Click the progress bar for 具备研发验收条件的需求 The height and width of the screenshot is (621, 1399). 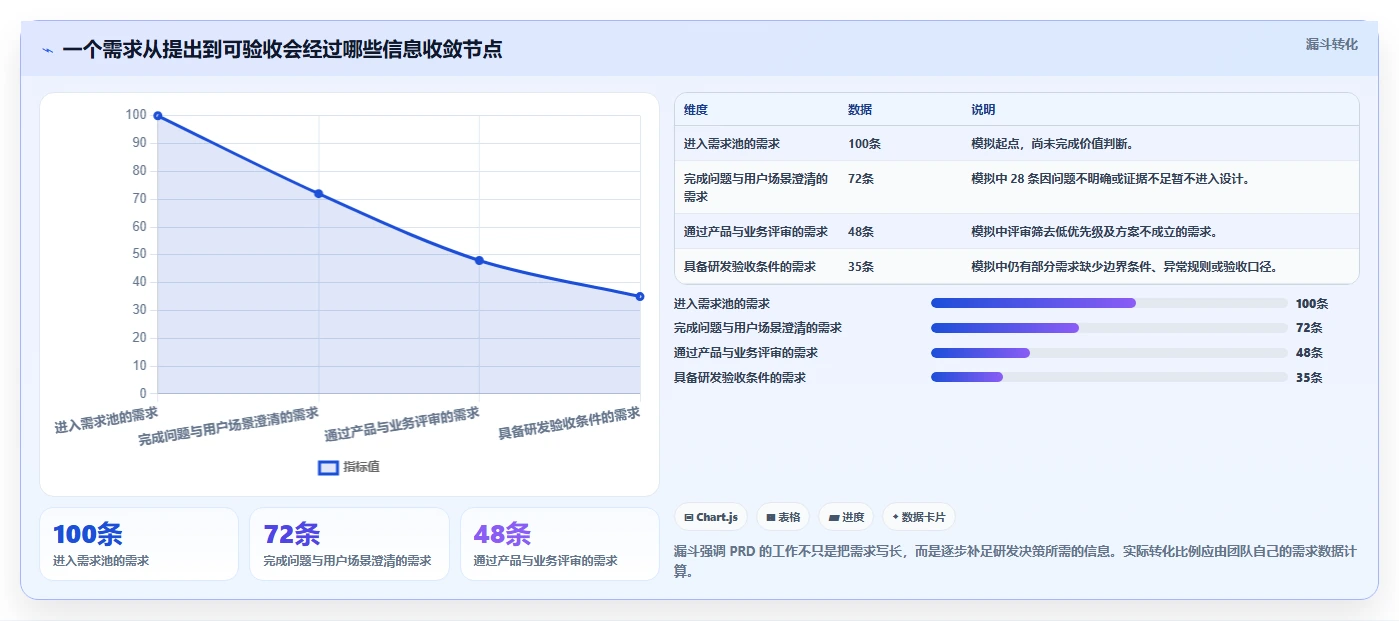click(x=1109, y=377)
